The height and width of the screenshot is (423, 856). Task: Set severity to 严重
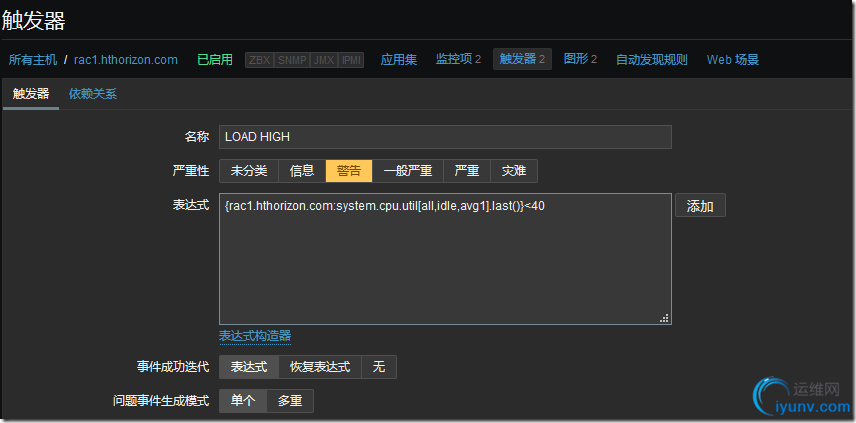click(x=467, y=171)
